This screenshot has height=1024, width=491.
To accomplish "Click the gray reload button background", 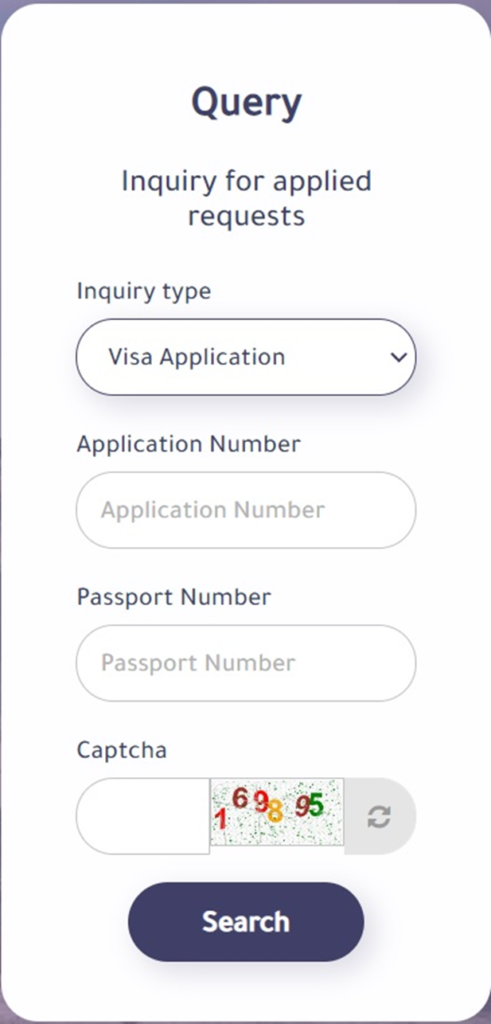I will [x=380, y=816].
